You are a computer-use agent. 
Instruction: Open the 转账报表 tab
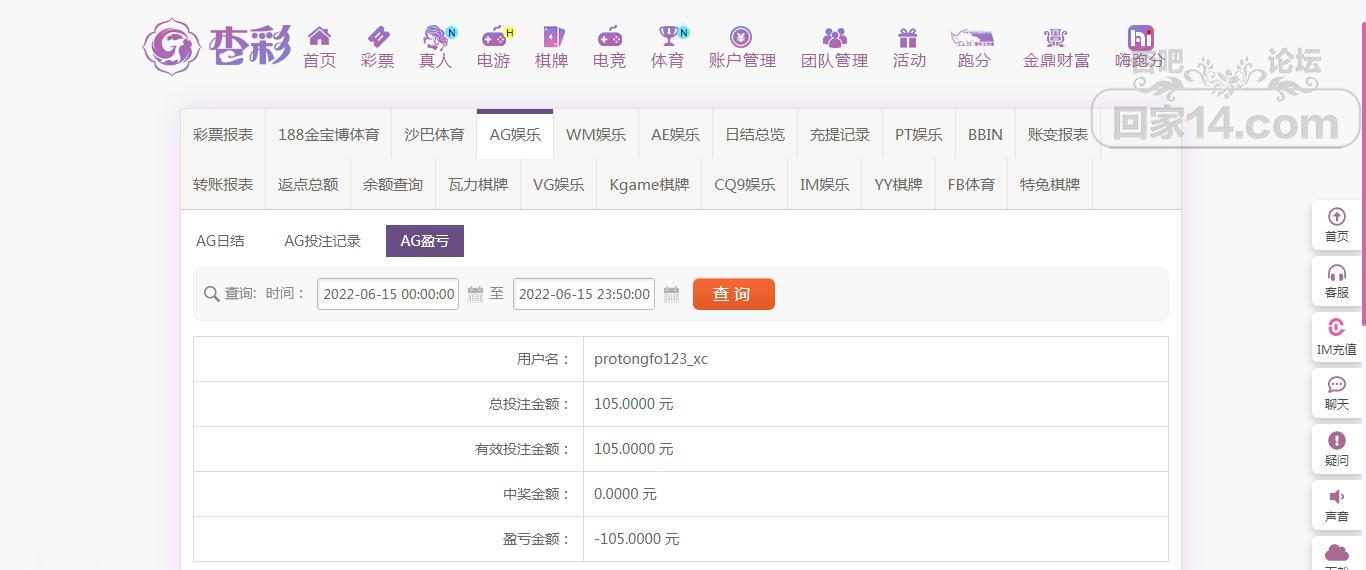pyautogui.click(x=223, y=184)
